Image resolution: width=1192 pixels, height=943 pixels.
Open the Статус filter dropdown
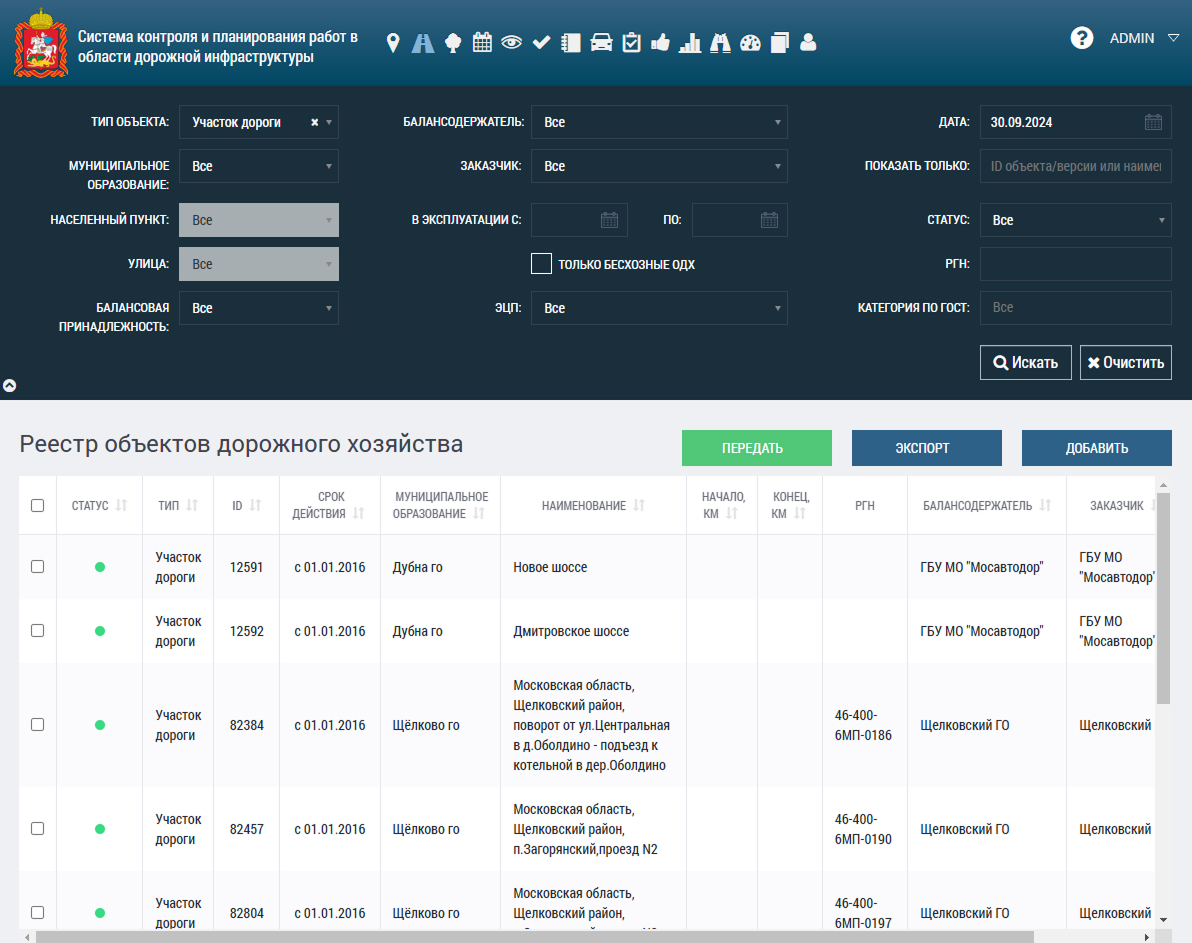pos(1076,220)
